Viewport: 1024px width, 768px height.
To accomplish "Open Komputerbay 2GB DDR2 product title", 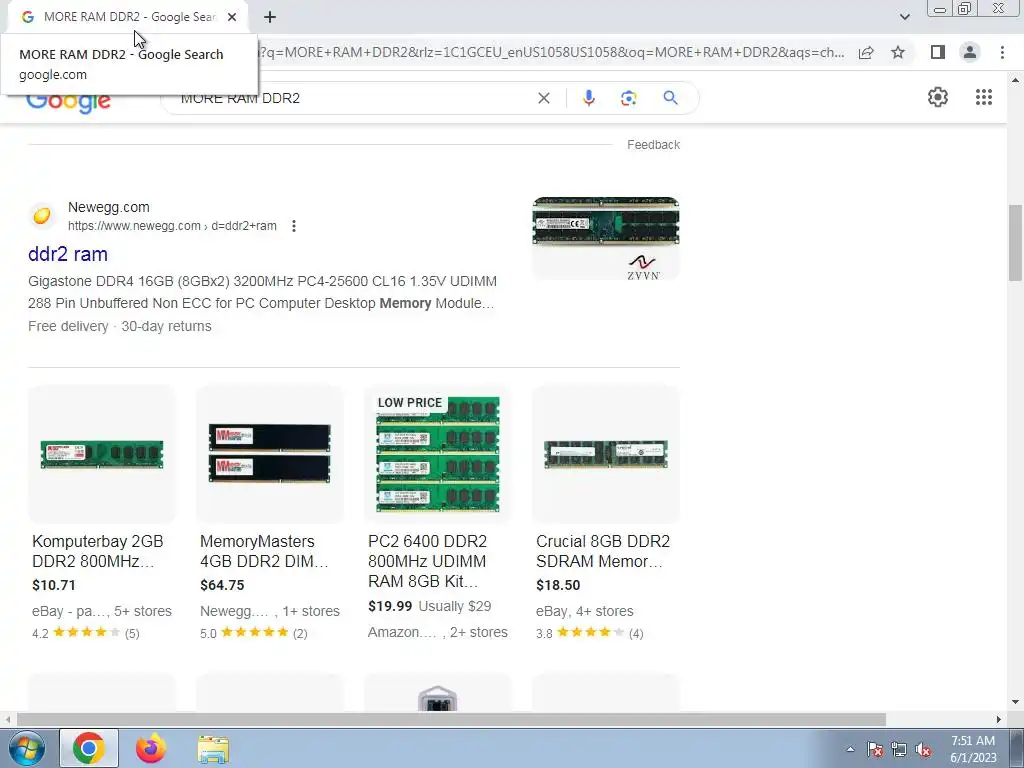I will (97, 551).
